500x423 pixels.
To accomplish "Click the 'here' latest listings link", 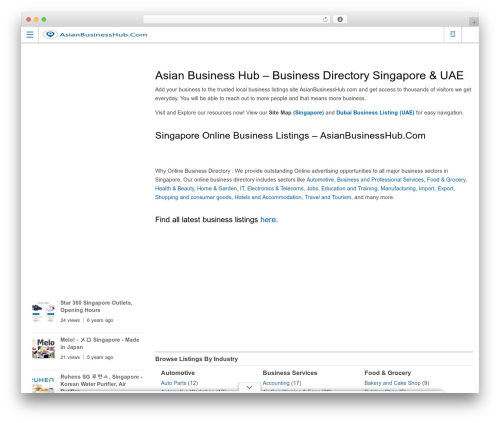I will pyautogui.click(x=268, y=220).
